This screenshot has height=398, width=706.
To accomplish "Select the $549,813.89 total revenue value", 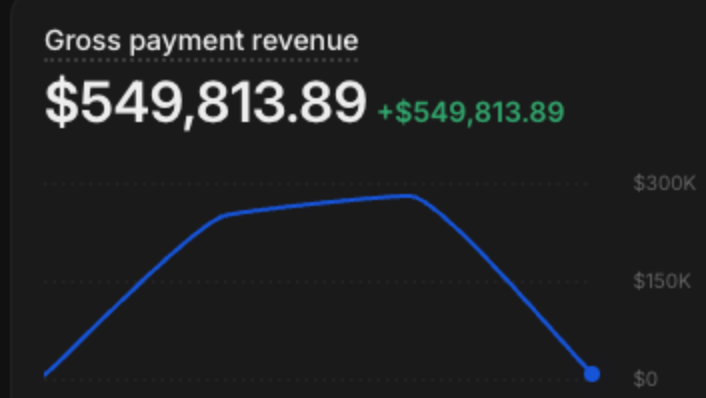I will pos(206,103).
